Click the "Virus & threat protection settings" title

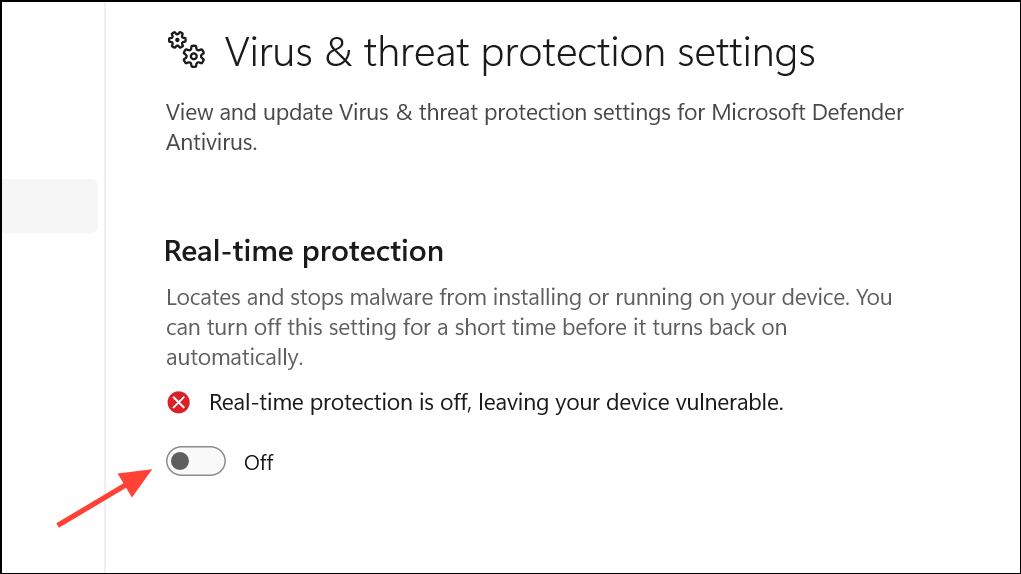tap(520, 52)
